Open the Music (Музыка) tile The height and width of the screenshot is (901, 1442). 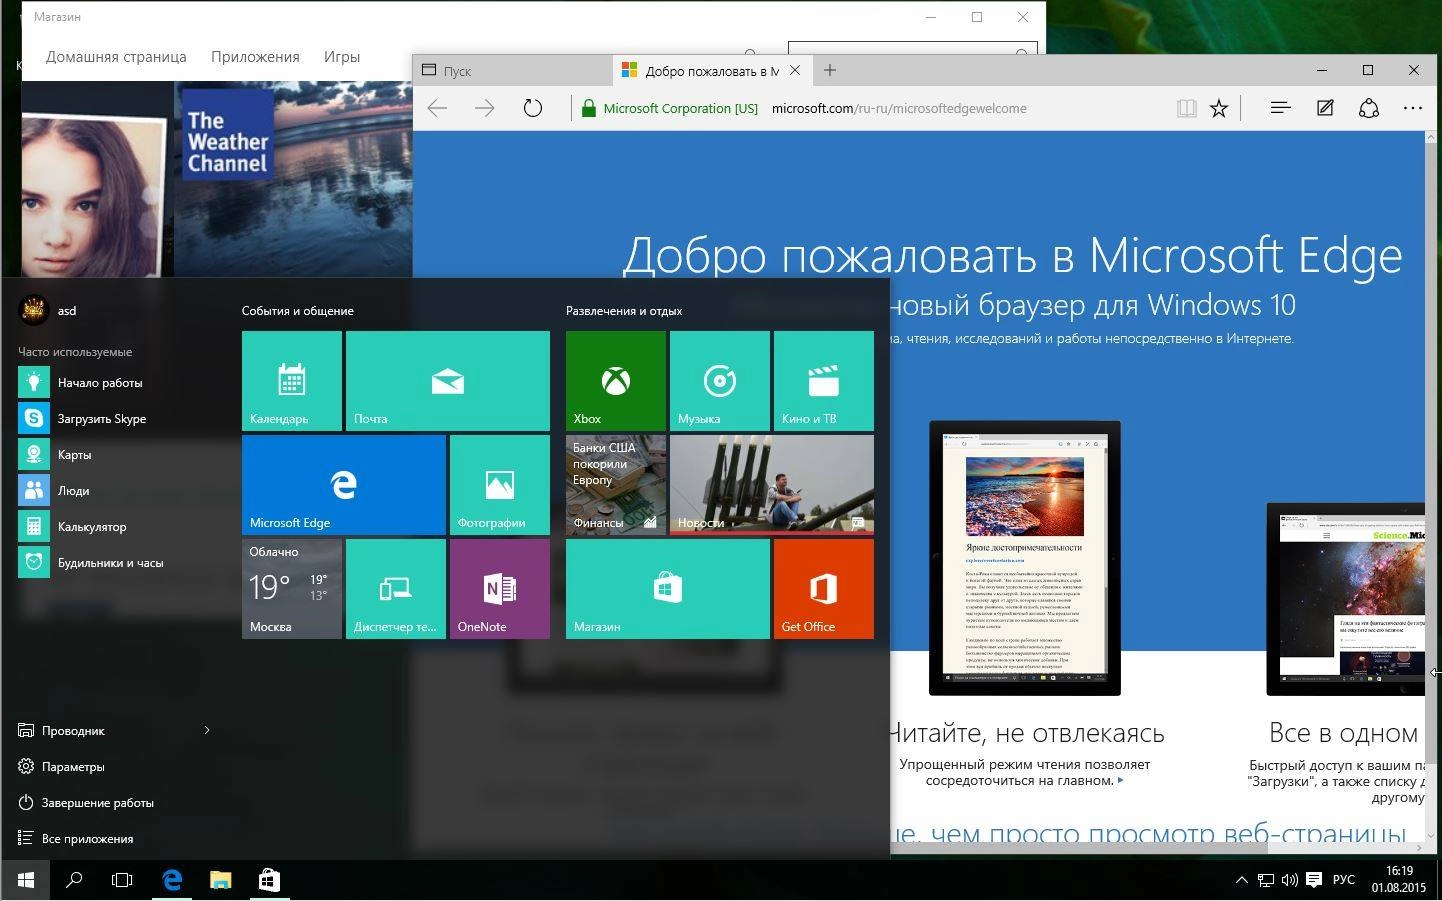coord(720,381)
